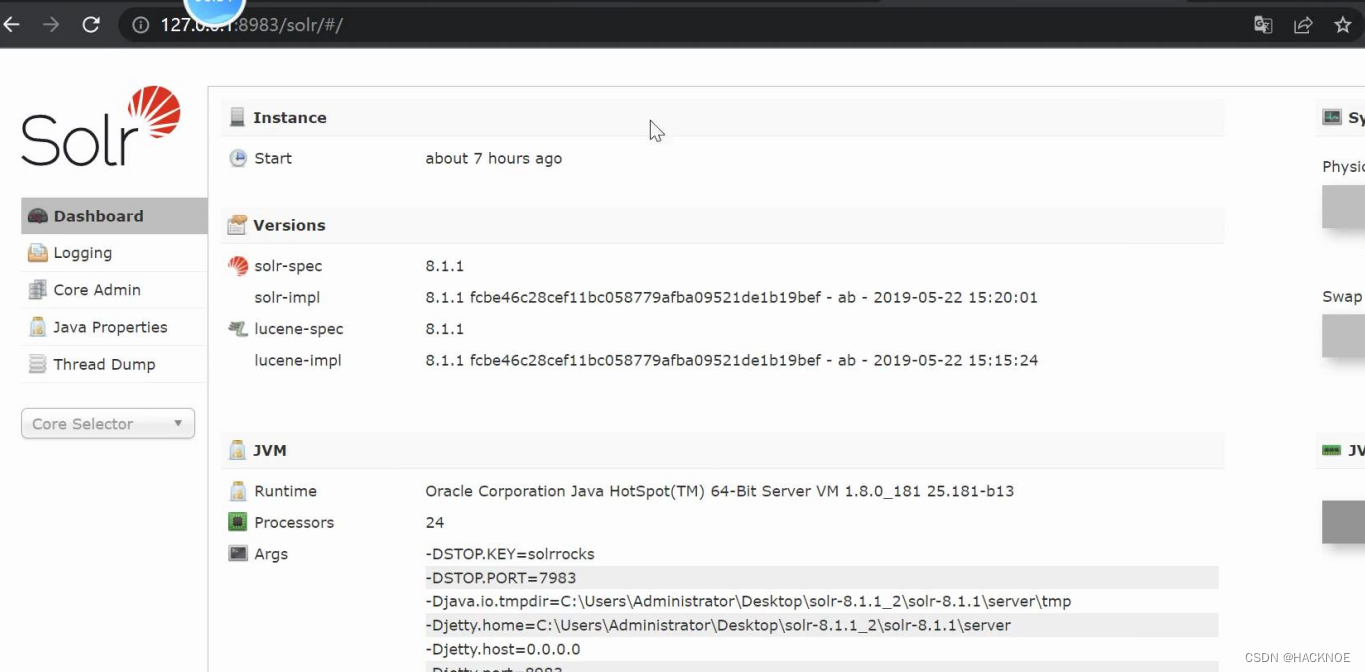Click the Instance section header text
The width and height of the screenshot is (1365, 672).
[290, 117]
